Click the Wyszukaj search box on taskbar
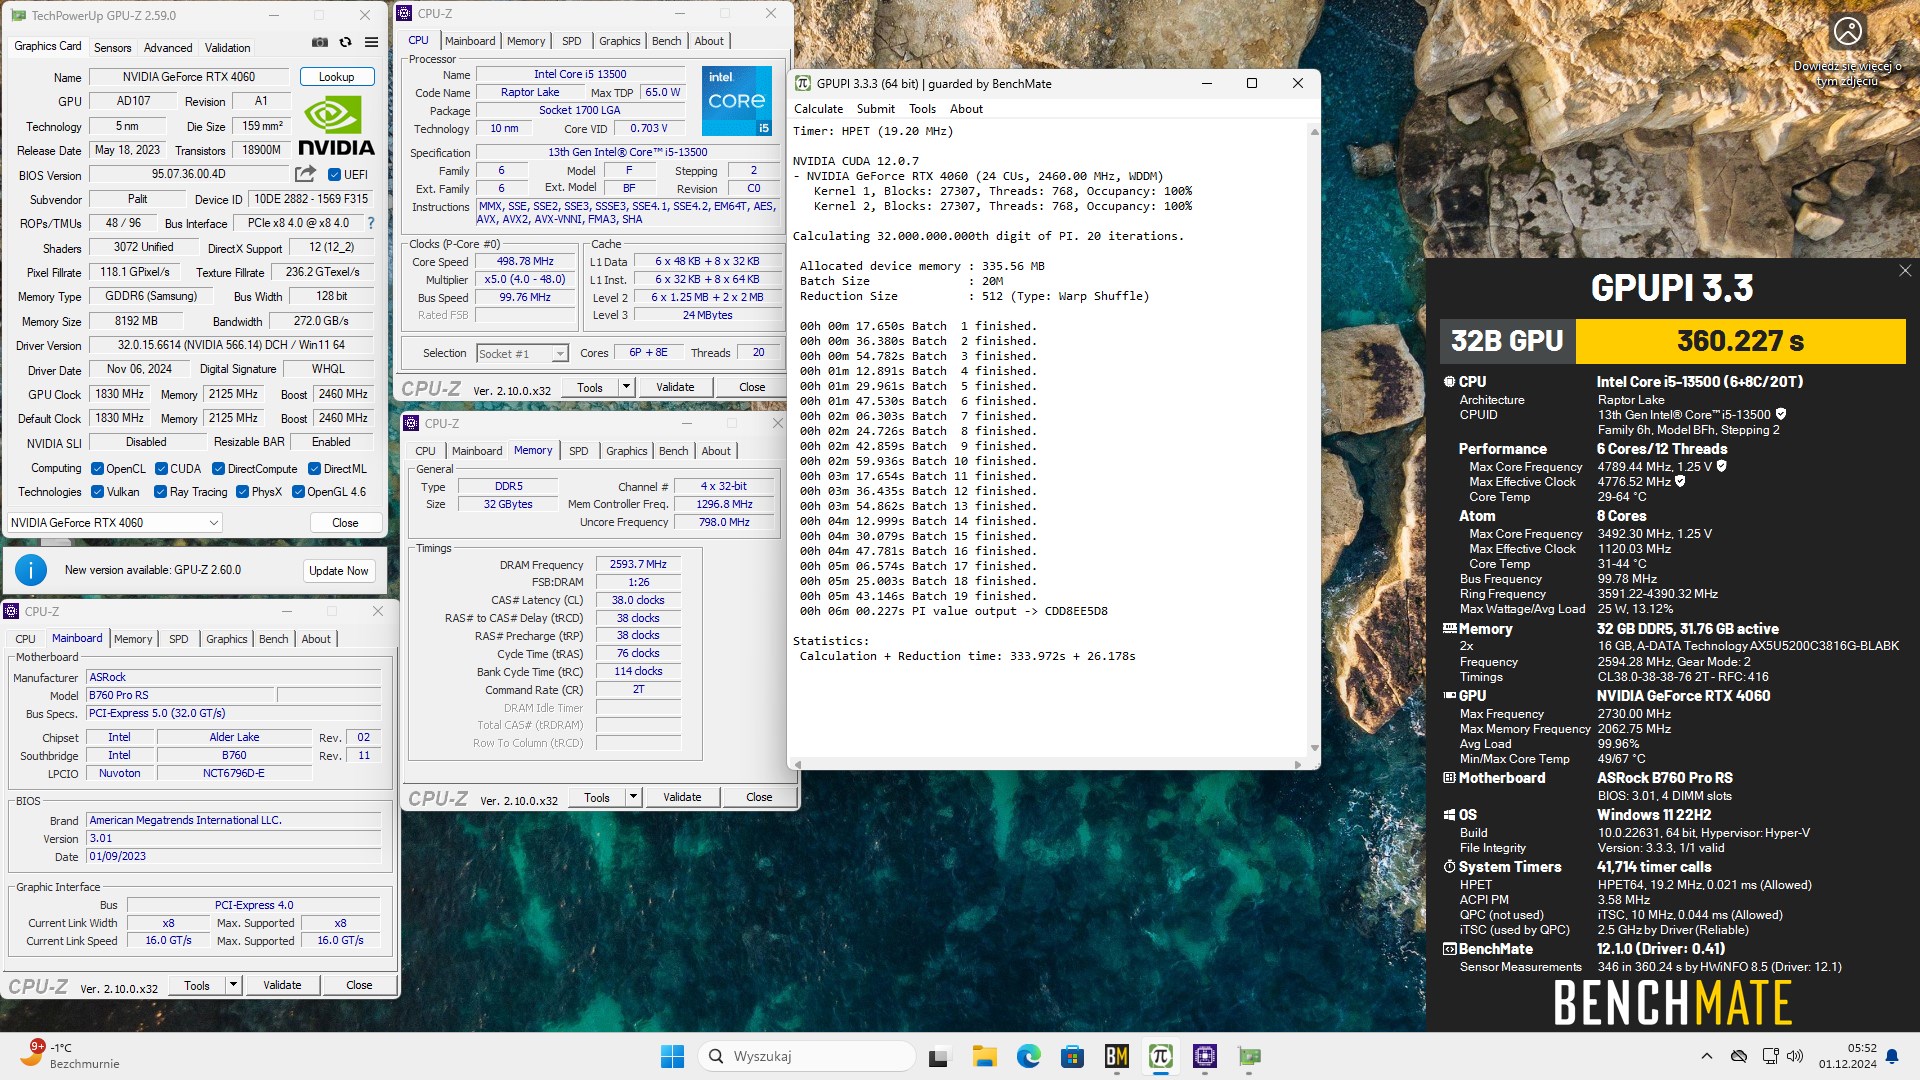This screenshot has width=1920, height=1080. [807, 1056]
